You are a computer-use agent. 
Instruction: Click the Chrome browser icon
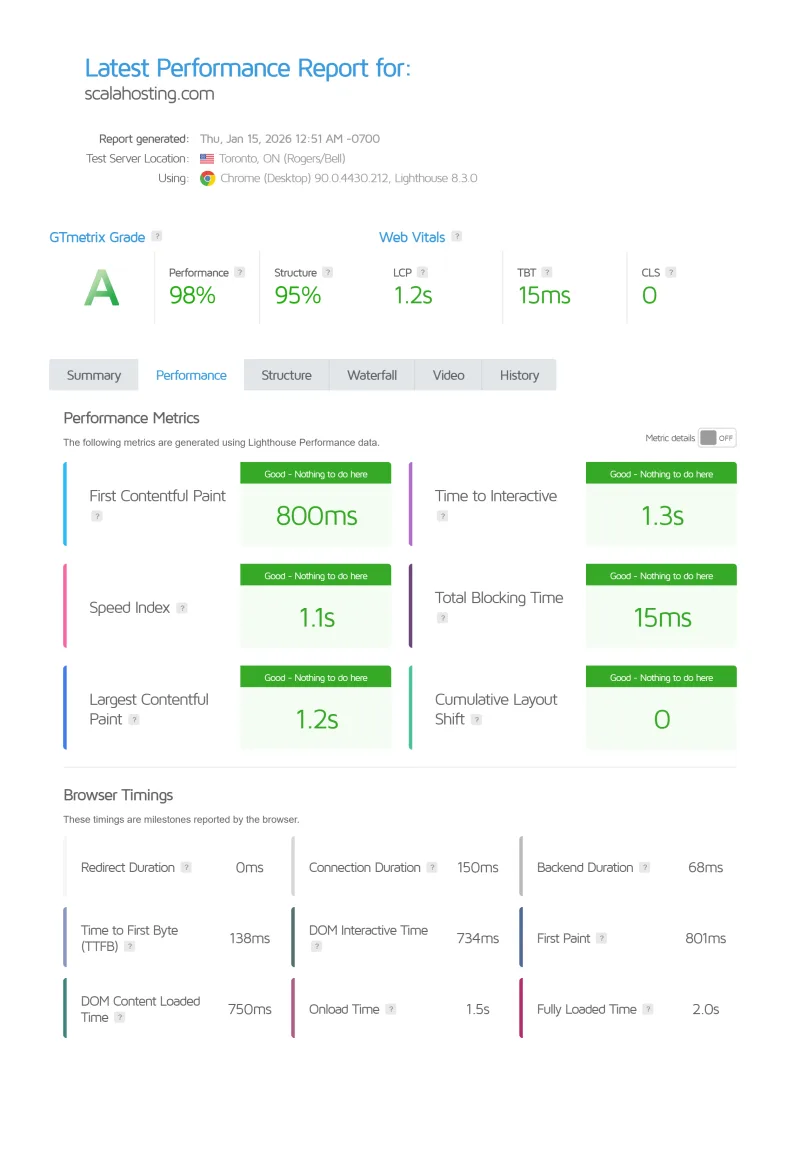[207, 179]
